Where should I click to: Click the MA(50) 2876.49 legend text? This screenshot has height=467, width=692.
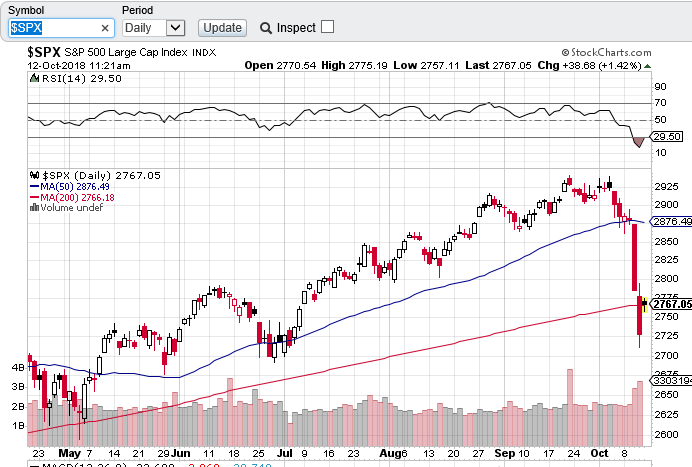75,186
